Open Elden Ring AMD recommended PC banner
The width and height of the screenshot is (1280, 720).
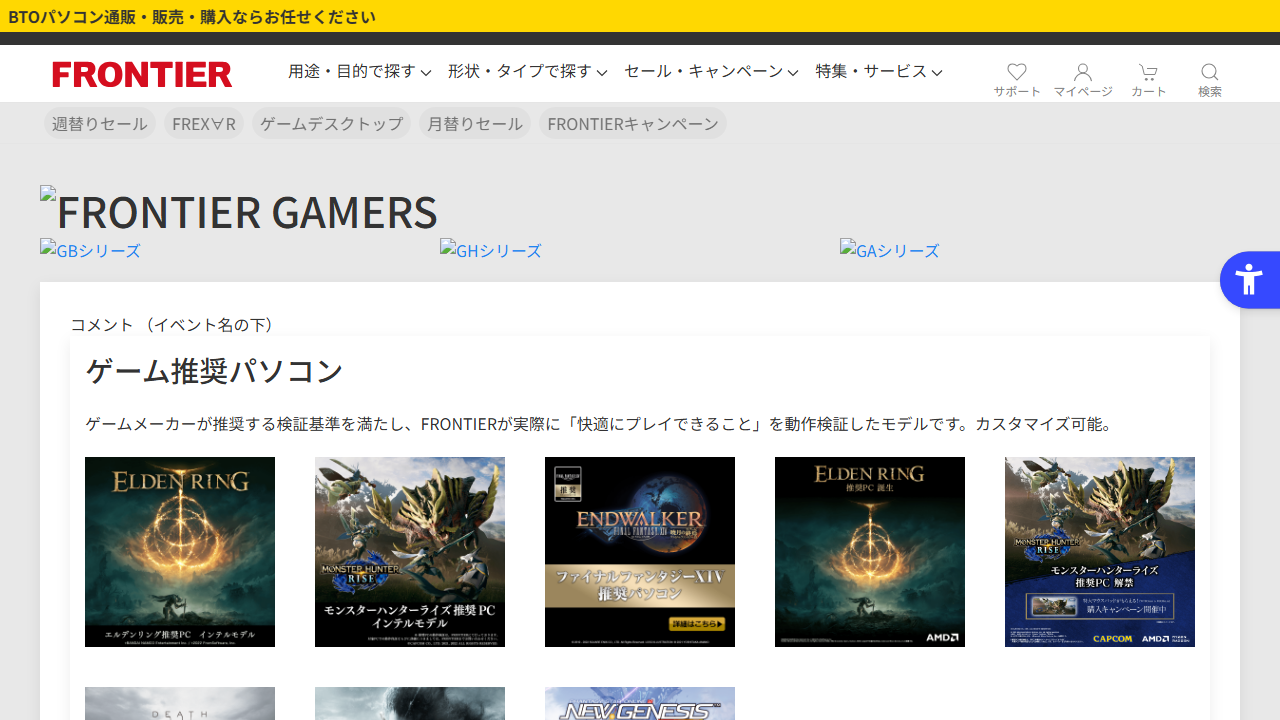click(870, 552)
